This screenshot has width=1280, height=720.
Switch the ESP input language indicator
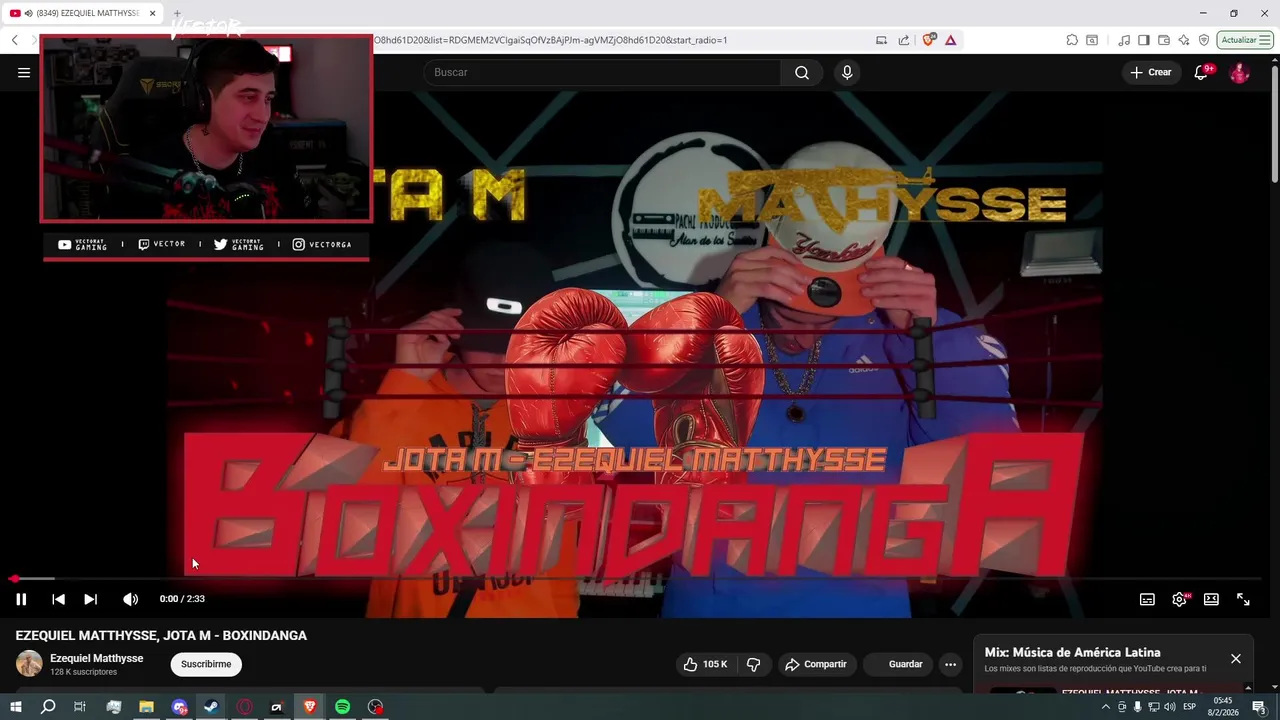(x=1190, y=707)
